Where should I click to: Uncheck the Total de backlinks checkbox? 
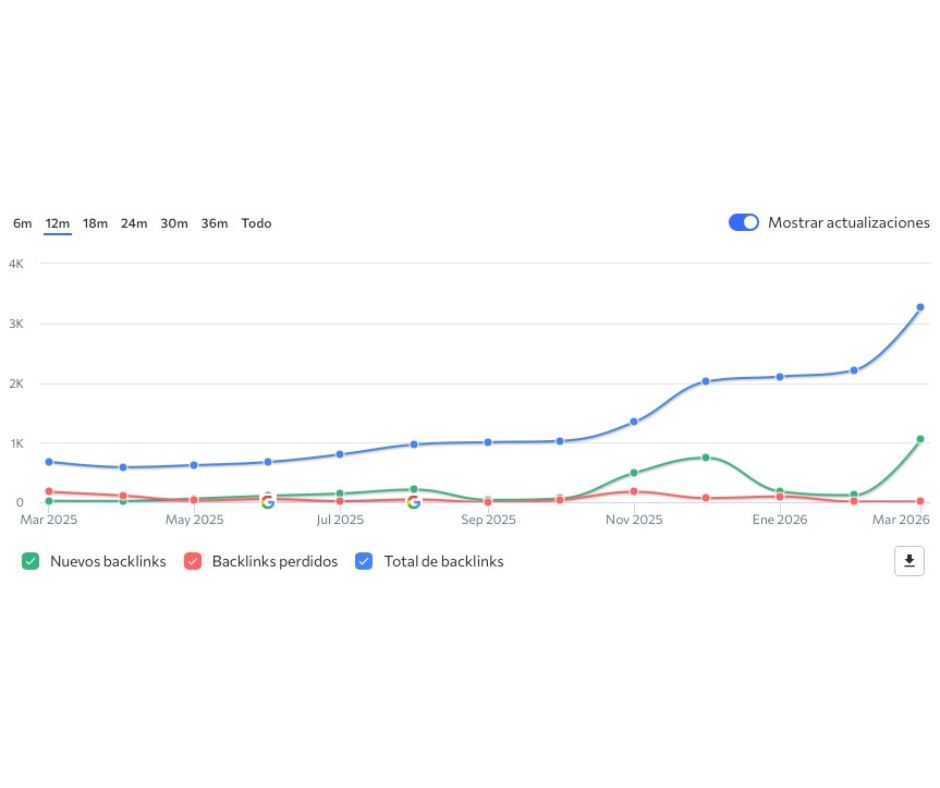(364, 562)
